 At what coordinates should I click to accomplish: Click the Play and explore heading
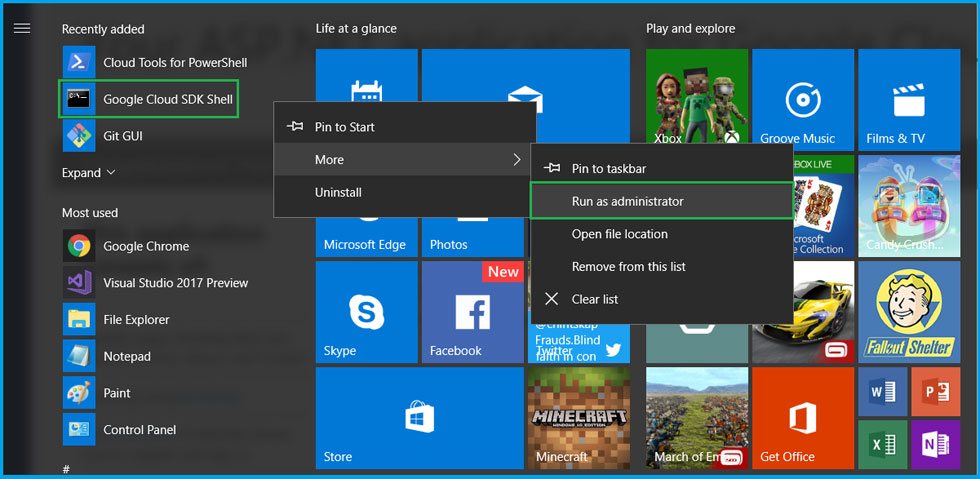pyautogui.click(x=691, y=29)
